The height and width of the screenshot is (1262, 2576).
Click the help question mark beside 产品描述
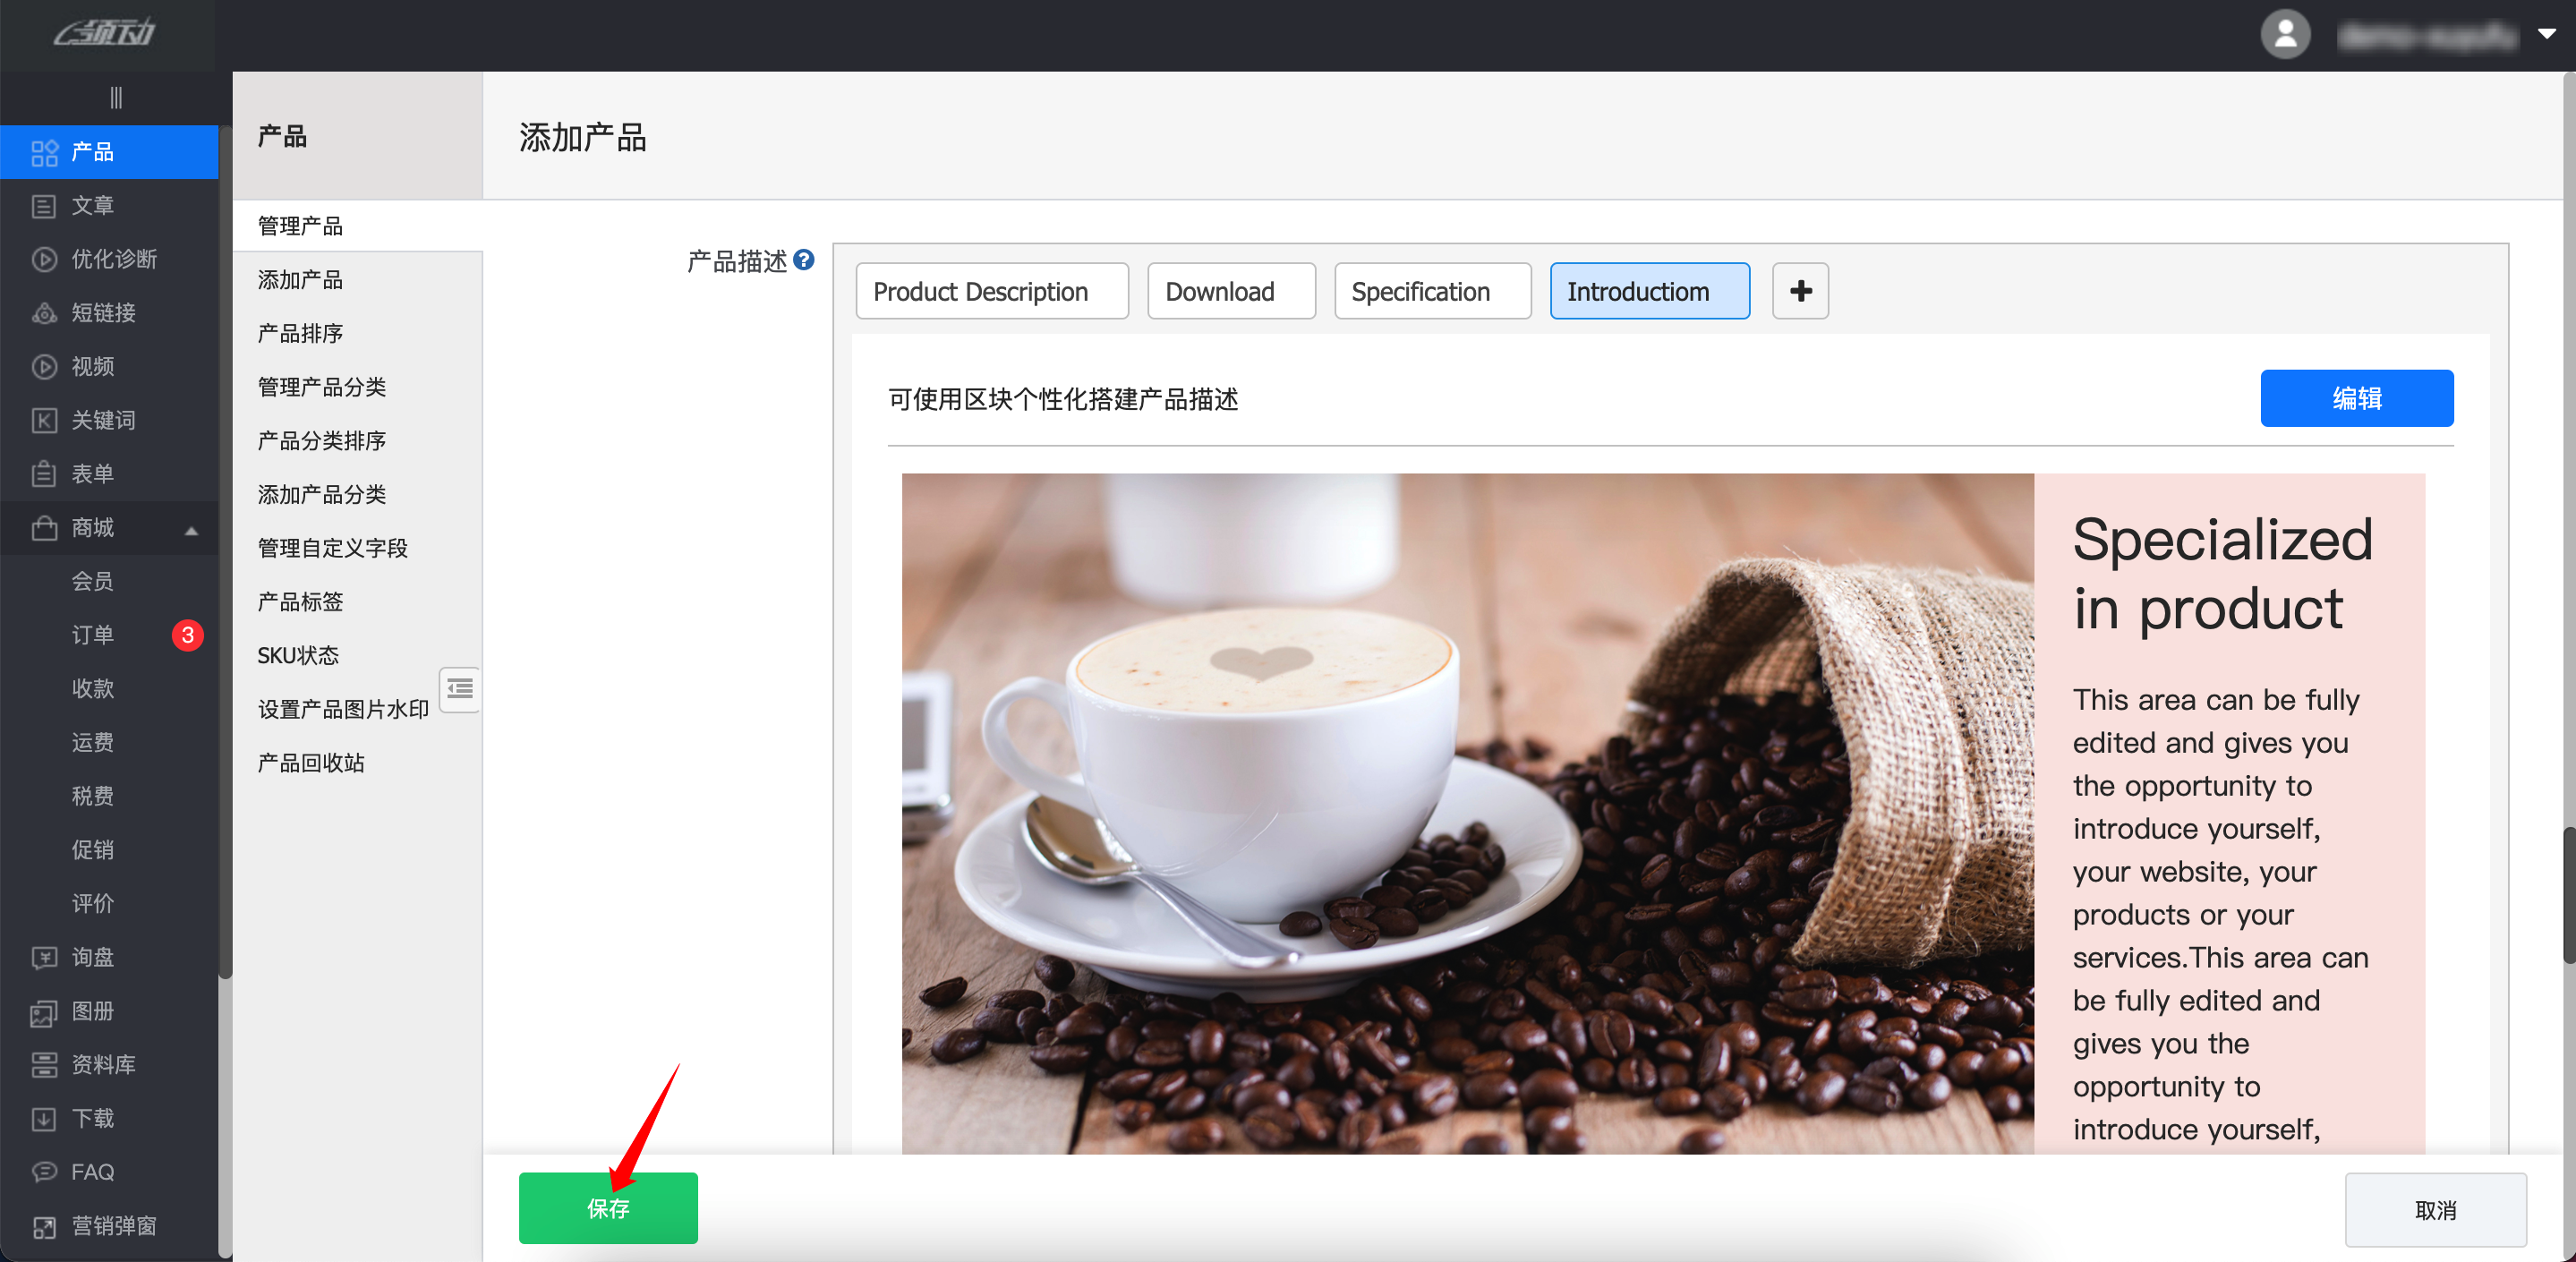pos(803,260)
